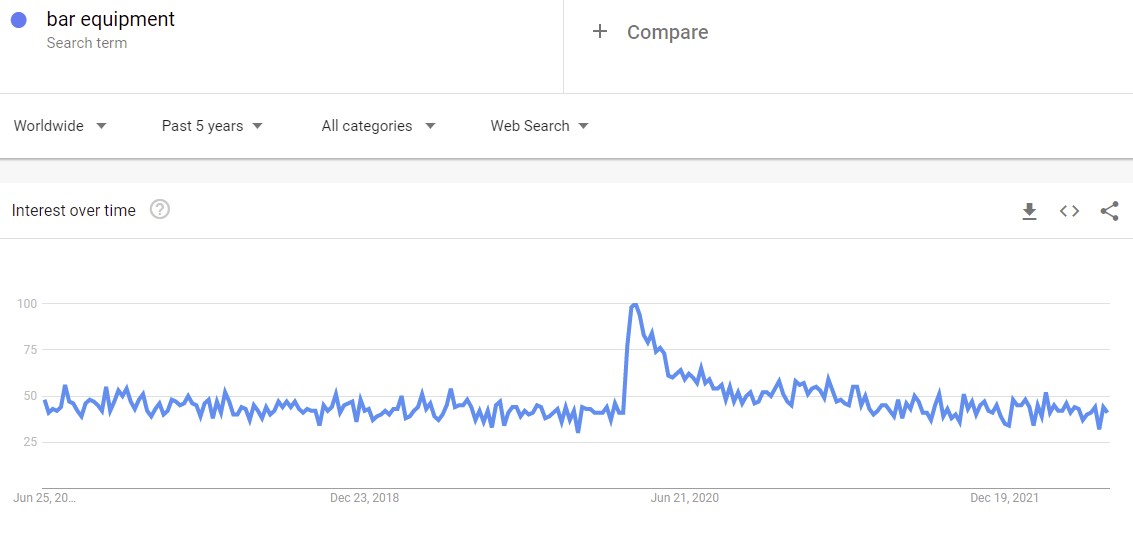
Task: Edit the bar equipment search term
Action: (x=111, y=20)
